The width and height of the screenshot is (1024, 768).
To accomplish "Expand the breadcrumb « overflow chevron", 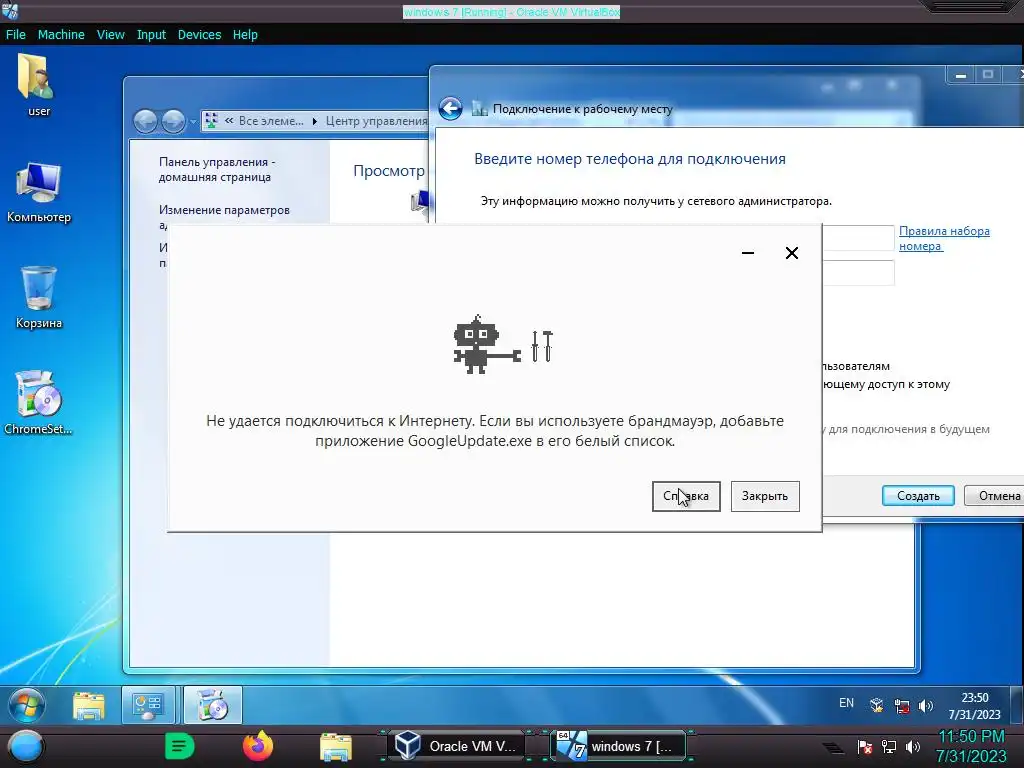I will click(229, 121).
